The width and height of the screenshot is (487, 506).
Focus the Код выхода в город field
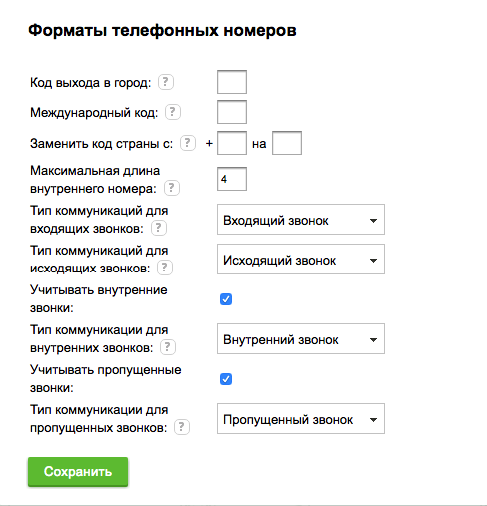coord(232,82)
